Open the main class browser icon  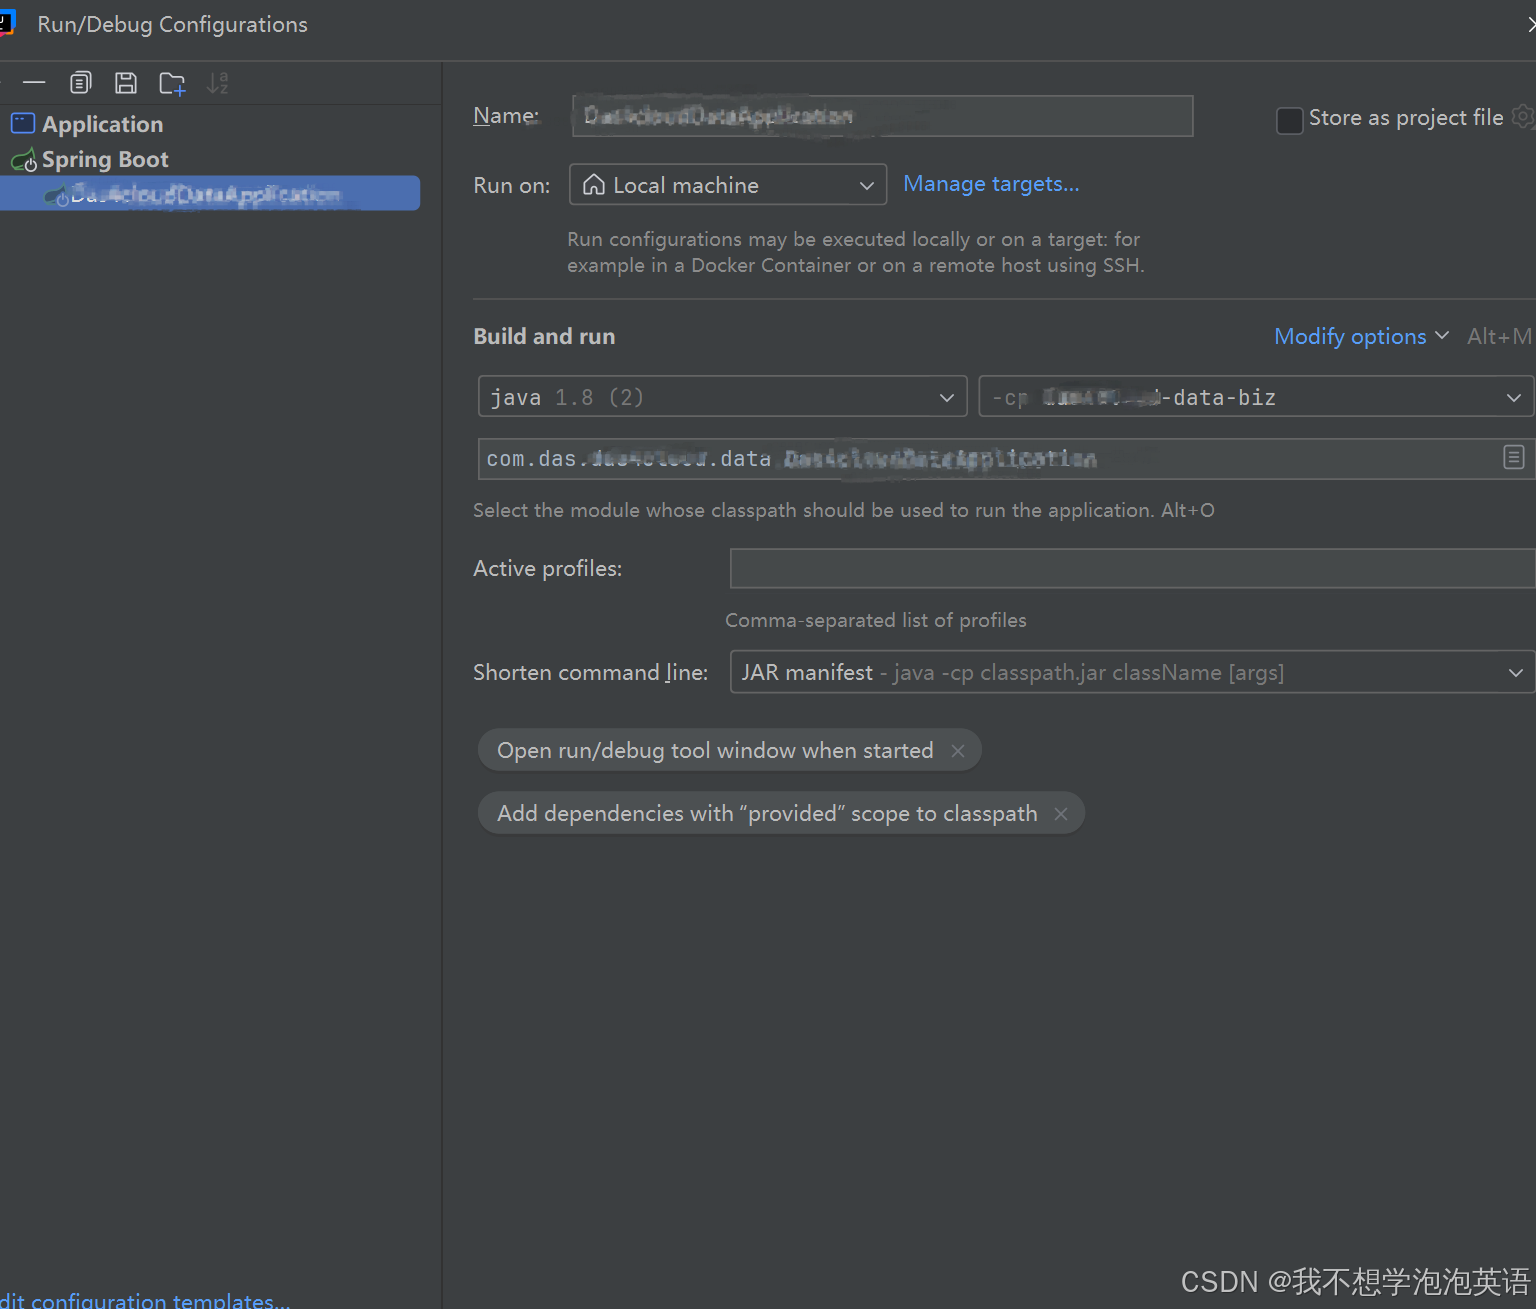pyautogui.click(x=1513, y=458)
